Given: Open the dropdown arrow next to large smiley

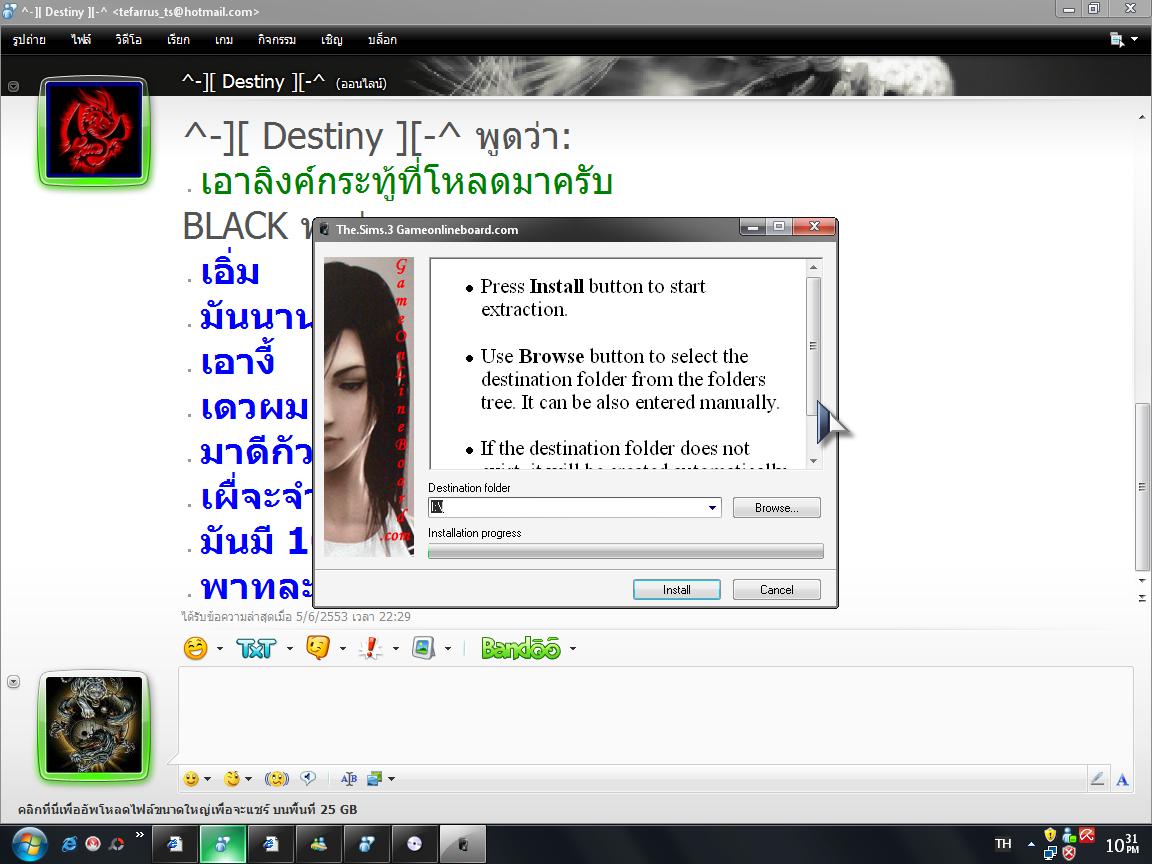Looking at the screenshot, I should click(220, 649).
